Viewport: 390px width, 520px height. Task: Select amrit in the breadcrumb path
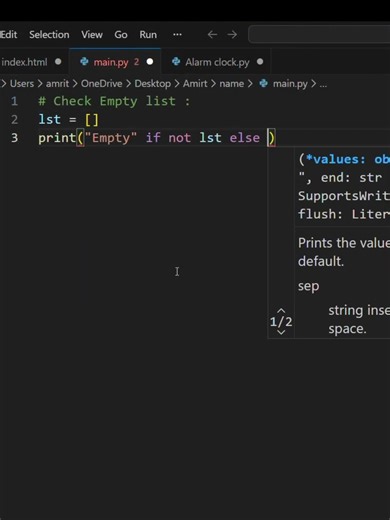[57, 83]
